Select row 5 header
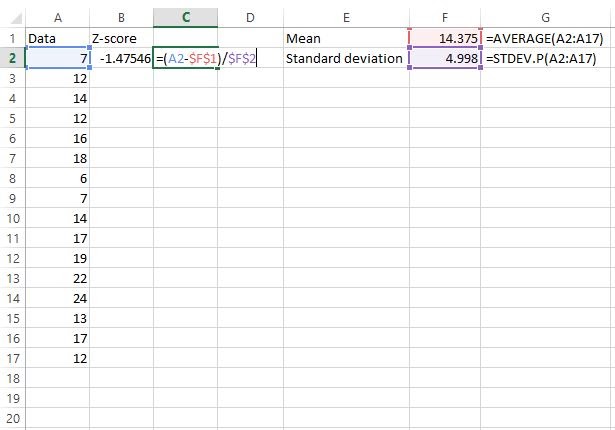 pos(13,118)
